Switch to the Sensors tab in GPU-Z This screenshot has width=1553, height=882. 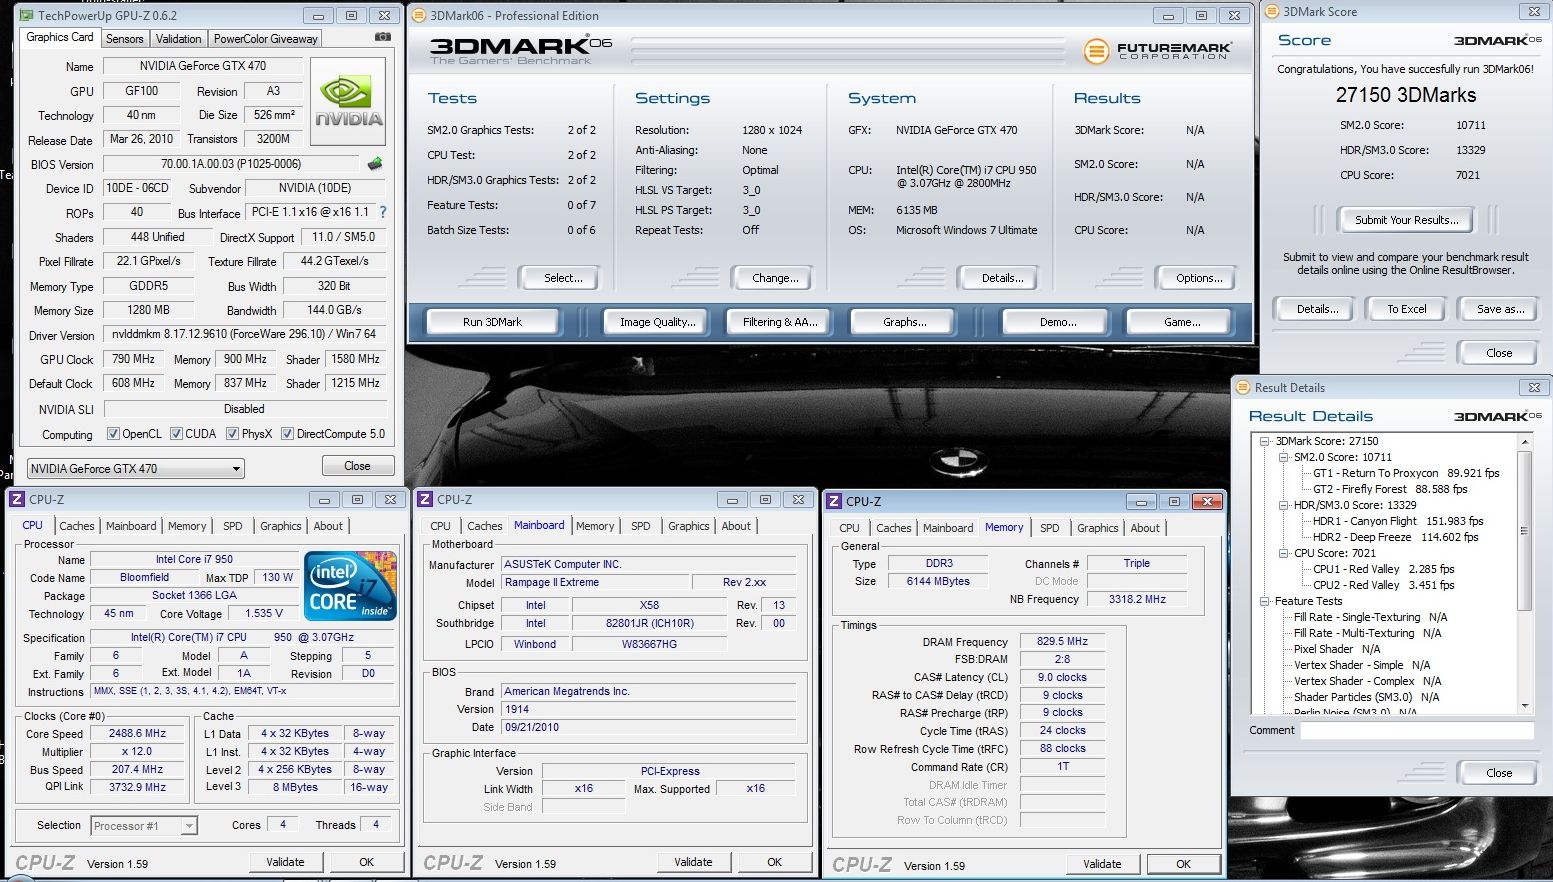point(124,39)
